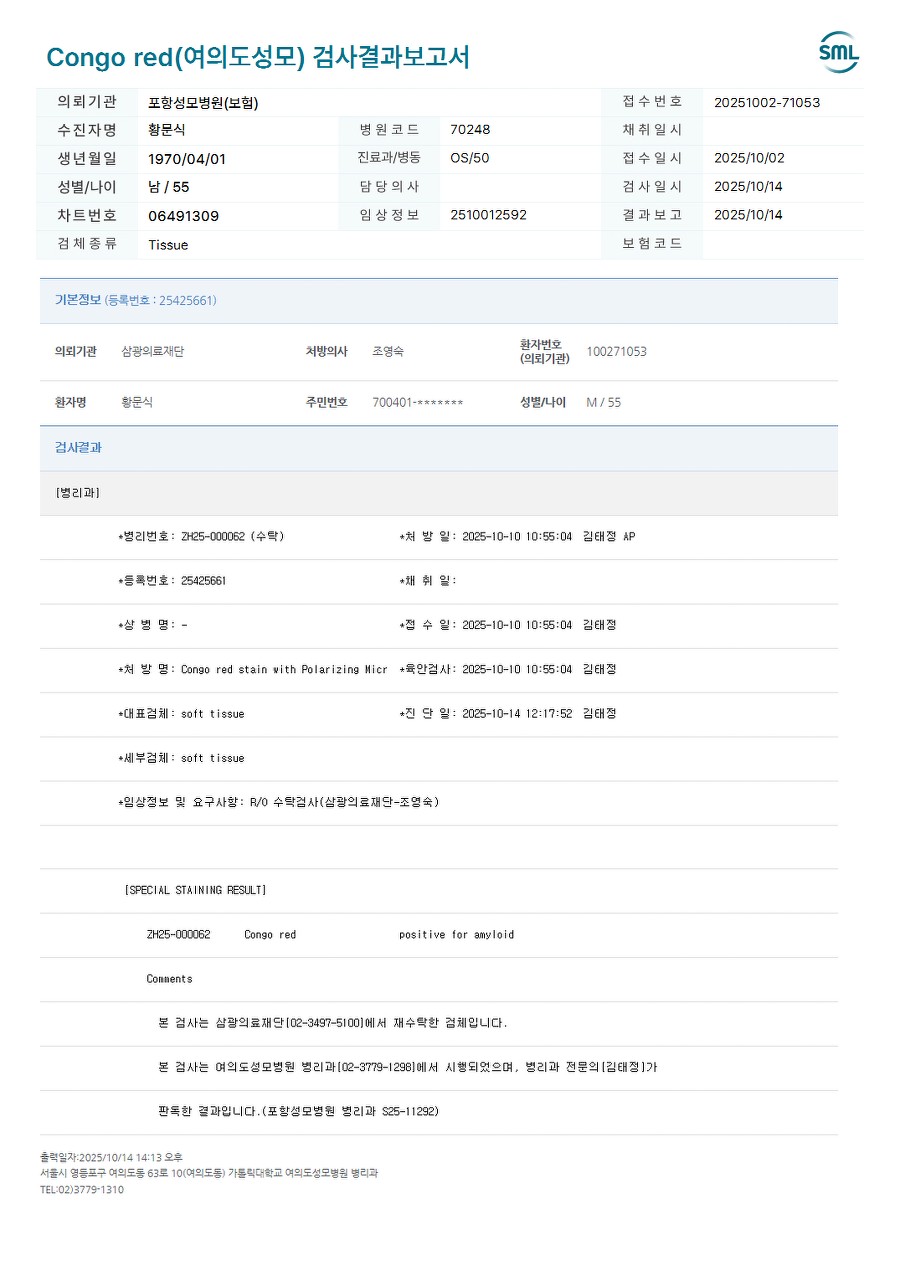This screenshot has width=900, height=1271.
Task: Click the 'Comments' heading
Action: [x=169, y=979]
